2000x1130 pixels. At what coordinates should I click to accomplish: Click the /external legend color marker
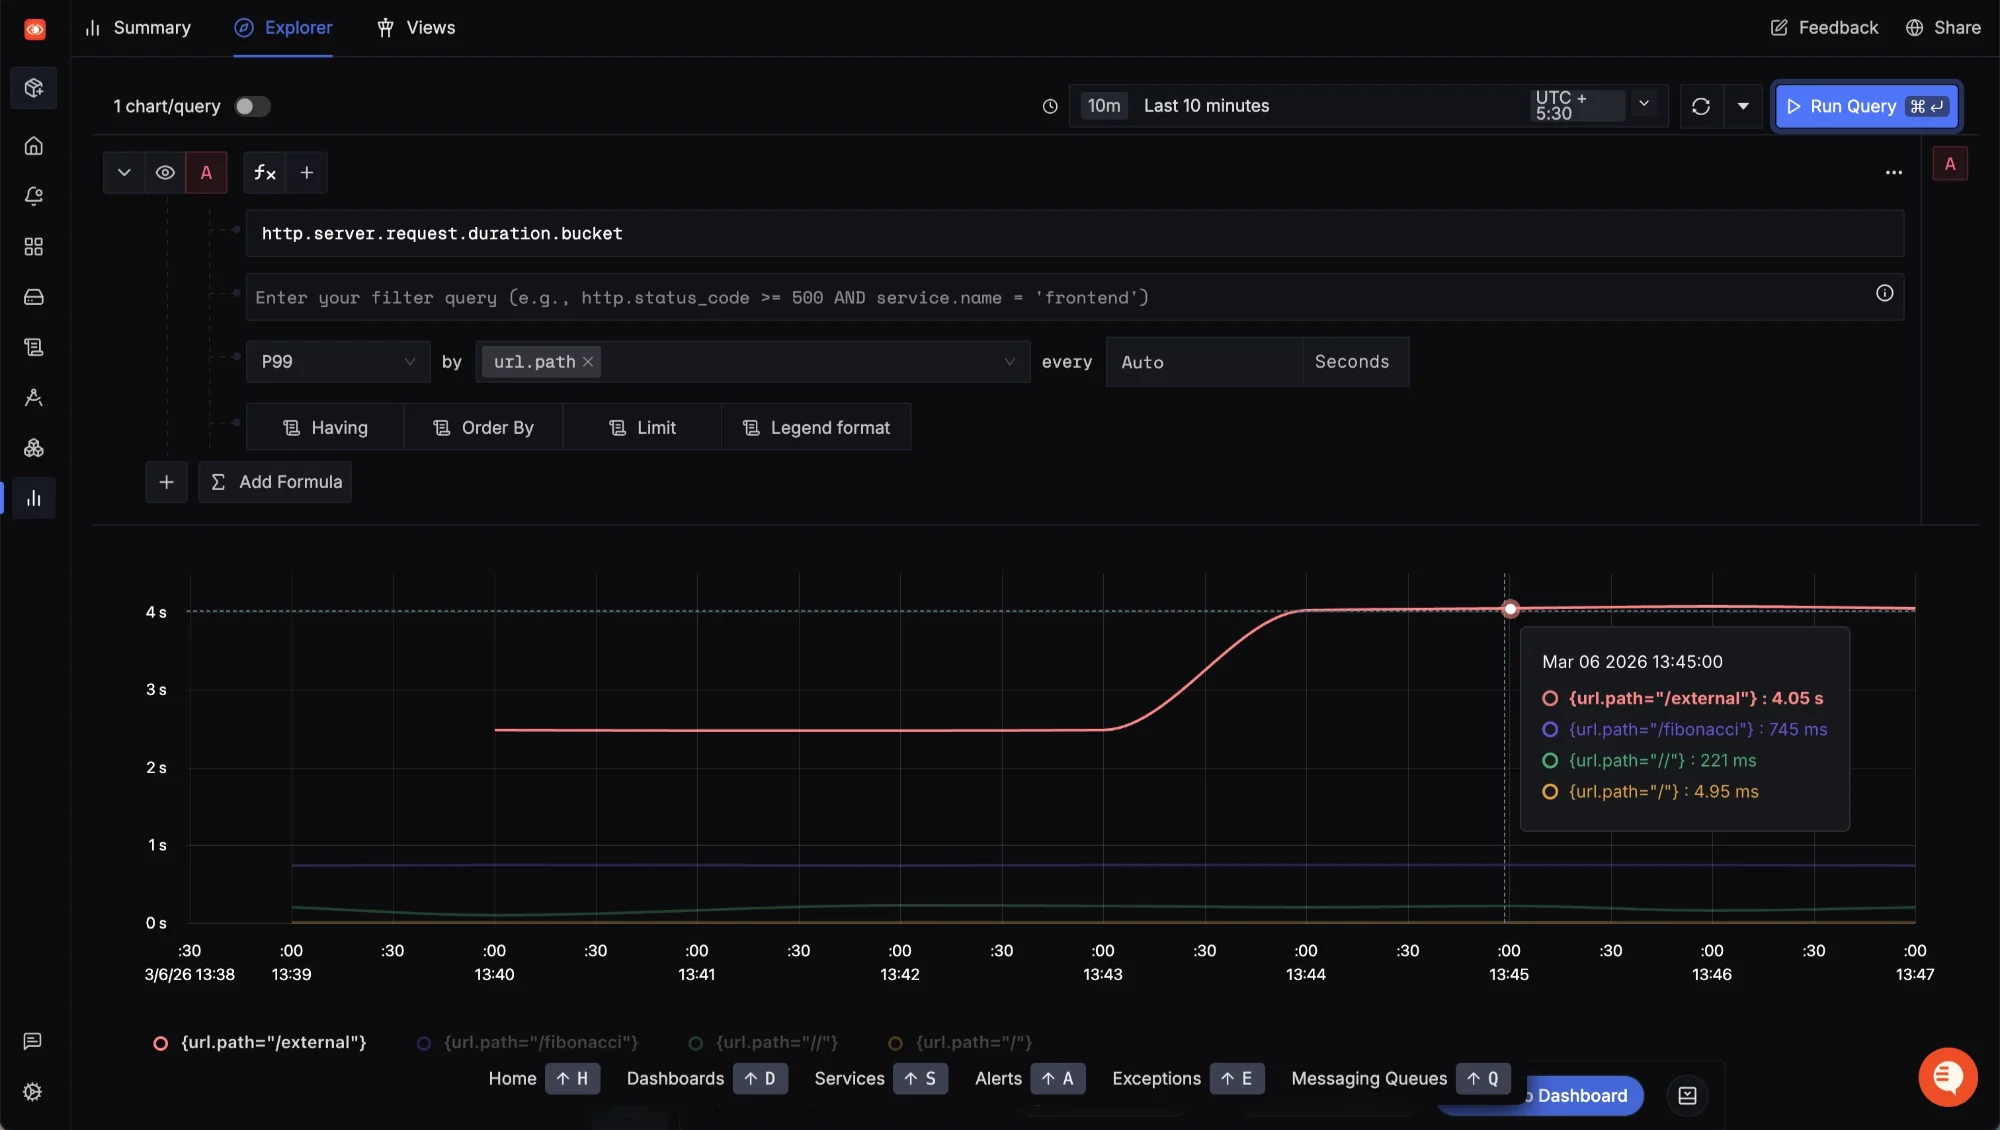pyautogui.click(x=160, y=1043)
